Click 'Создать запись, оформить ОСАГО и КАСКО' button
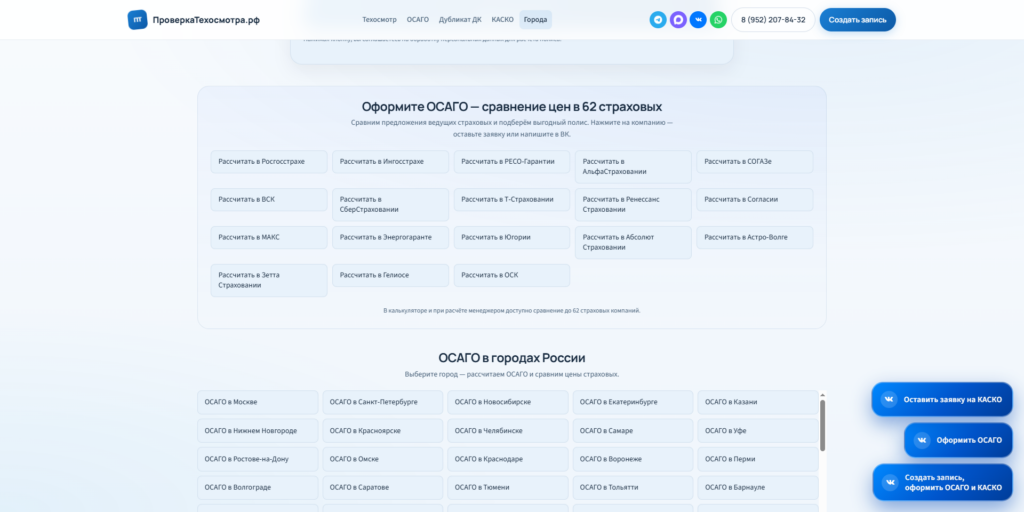The width and height of the screenshot is (1024, 512). (x=942, y=482)
